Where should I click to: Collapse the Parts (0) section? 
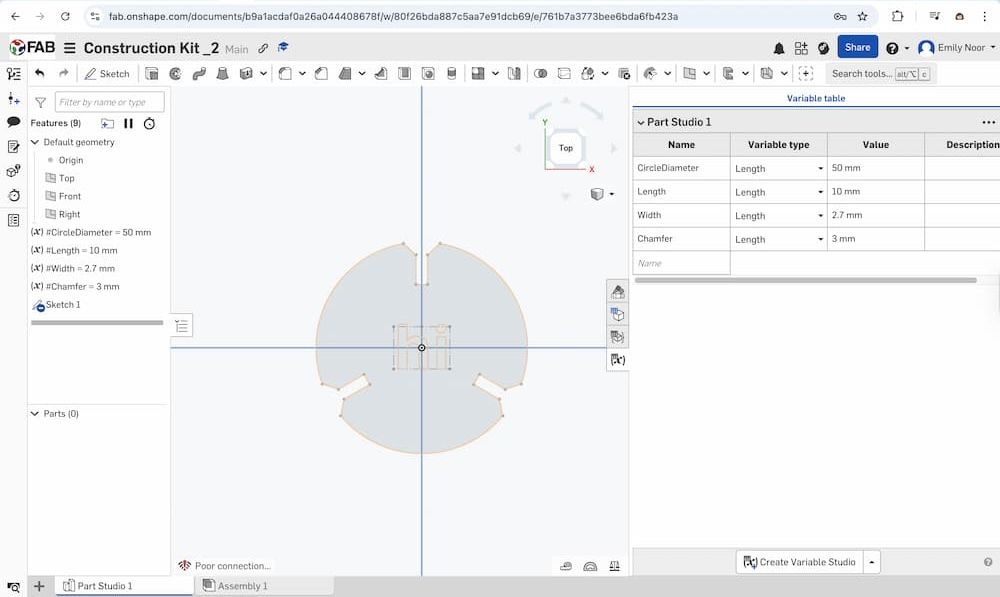tap(35, 414)
